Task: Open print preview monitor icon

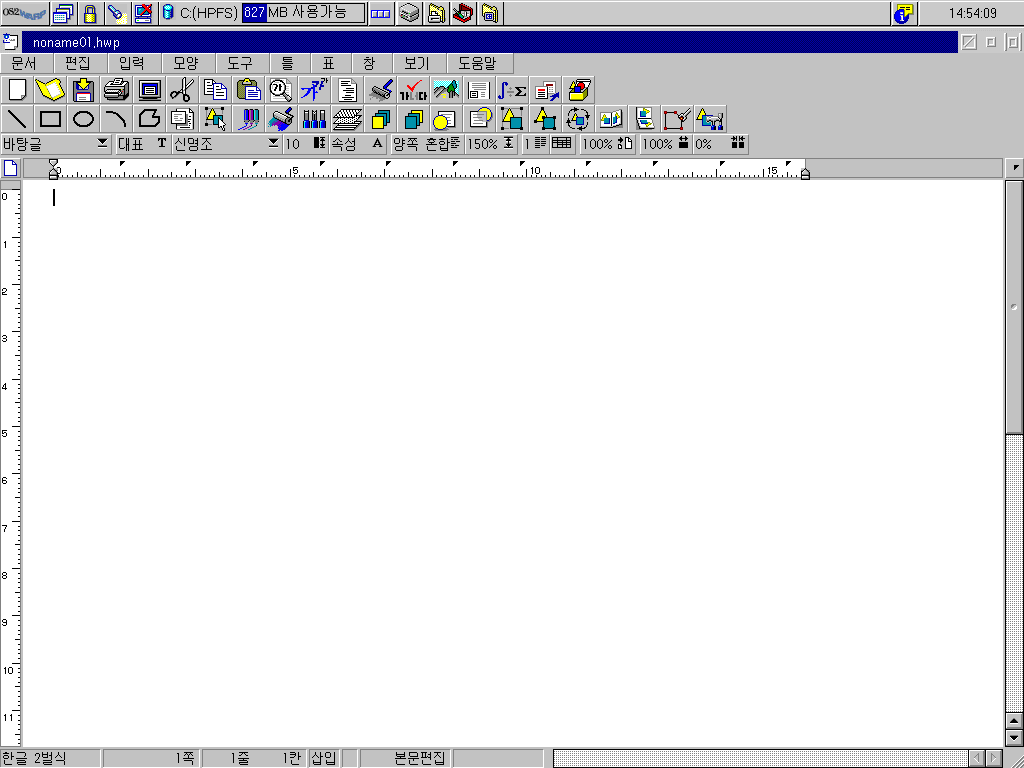Action: click(150, 90)
